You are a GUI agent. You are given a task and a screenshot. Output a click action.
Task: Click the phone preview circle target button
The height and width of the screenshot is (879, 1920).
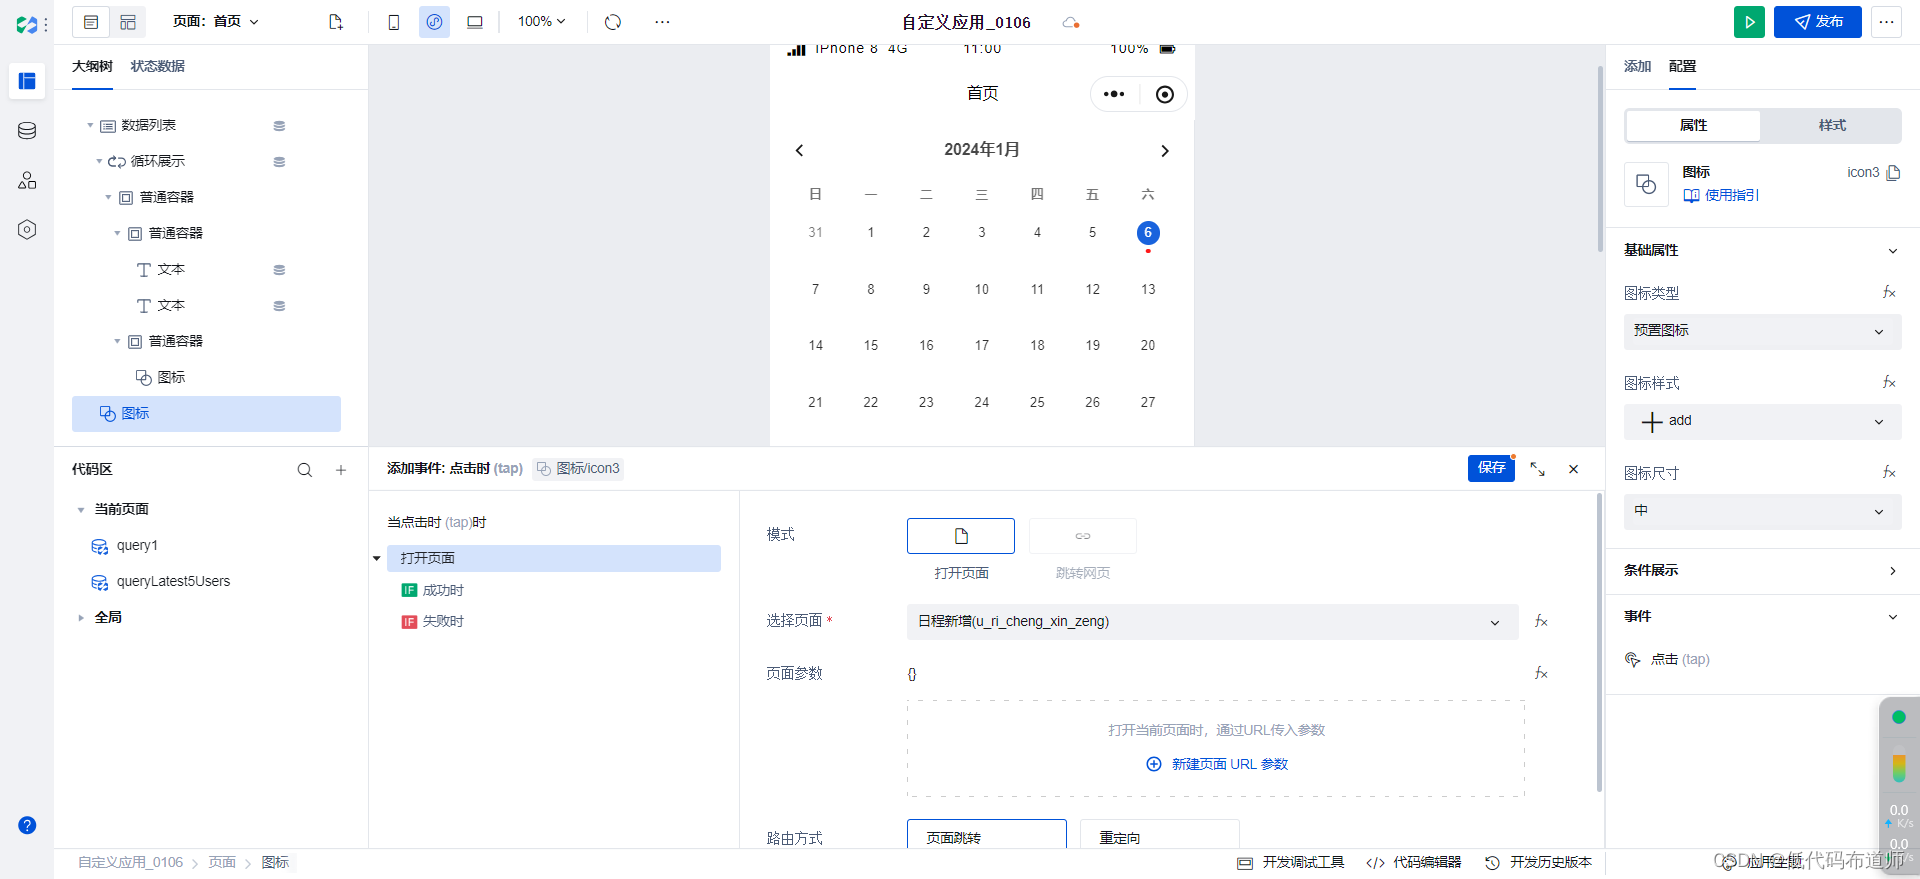tap(1164, 94)
